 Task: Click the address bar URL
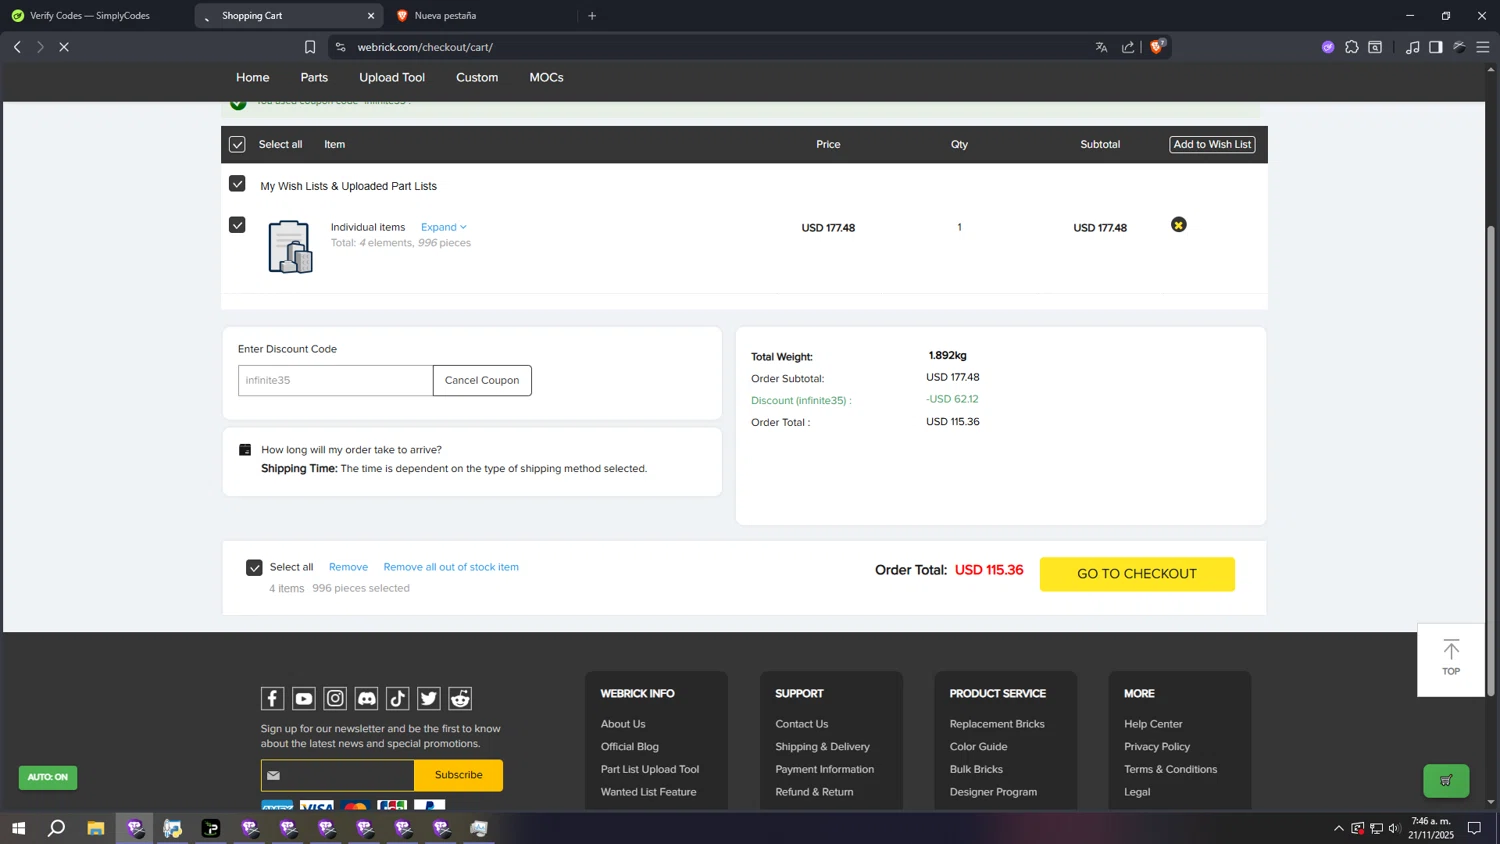click(425, 47)
